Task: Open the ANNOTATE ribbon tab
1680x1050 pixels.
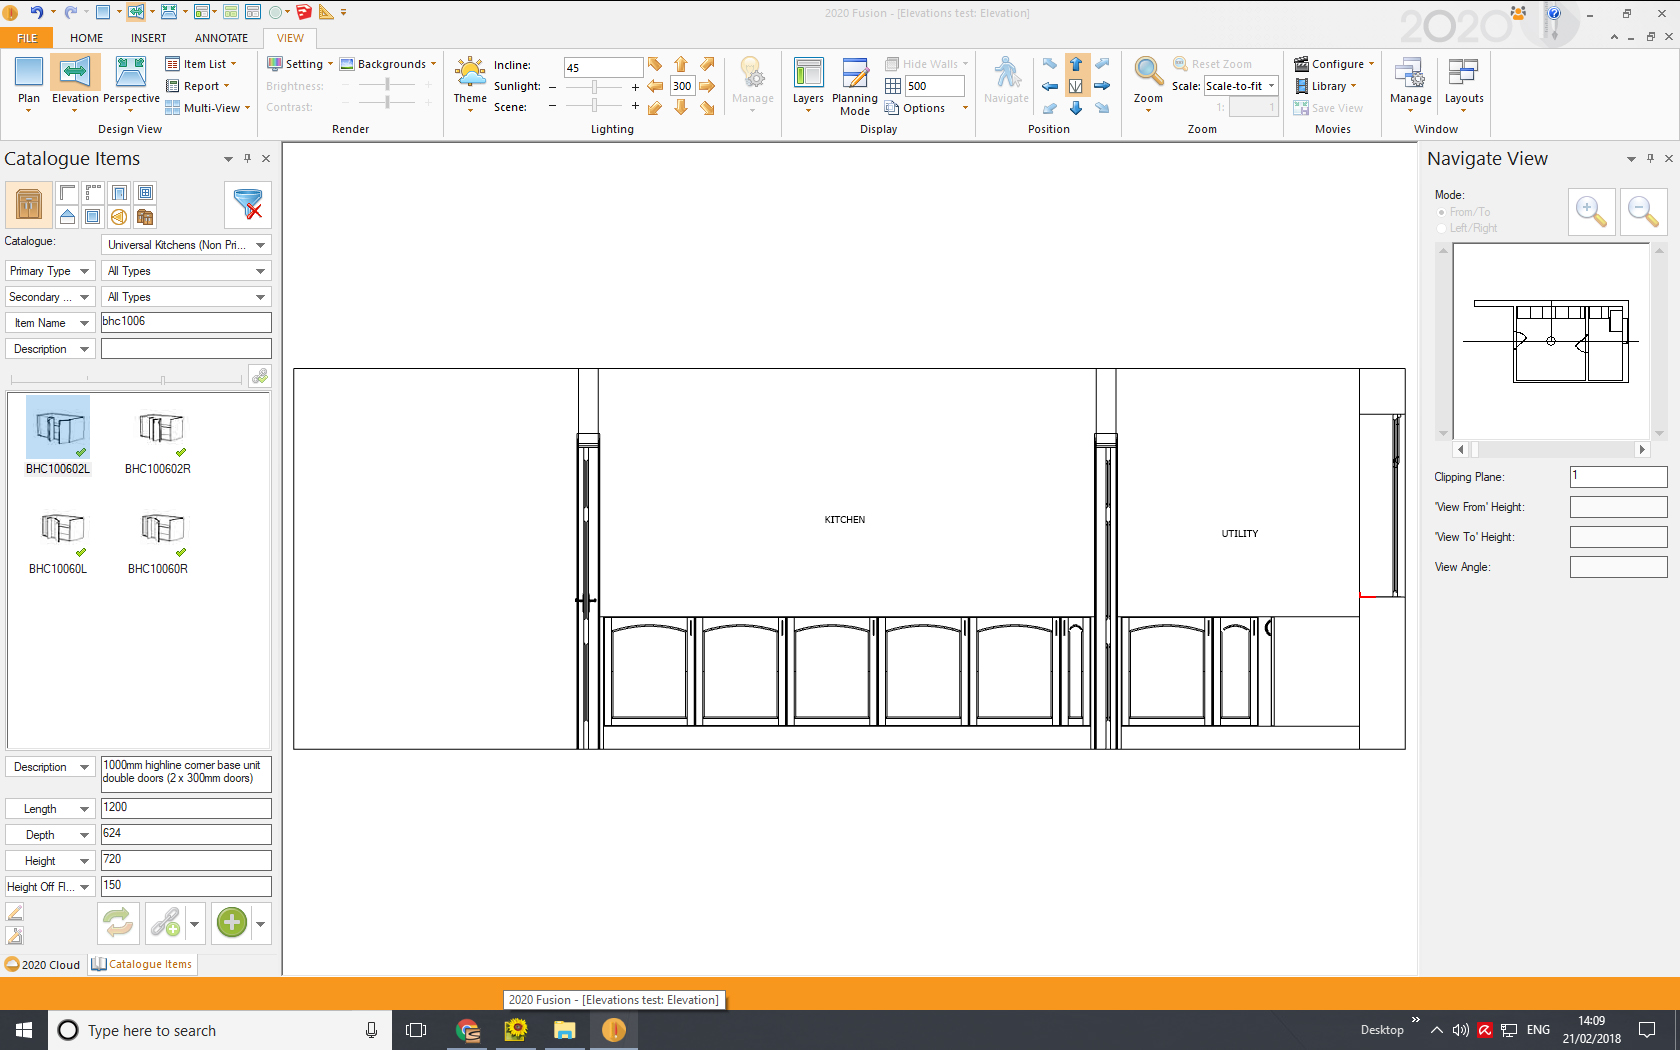Action: coord(221,38)
